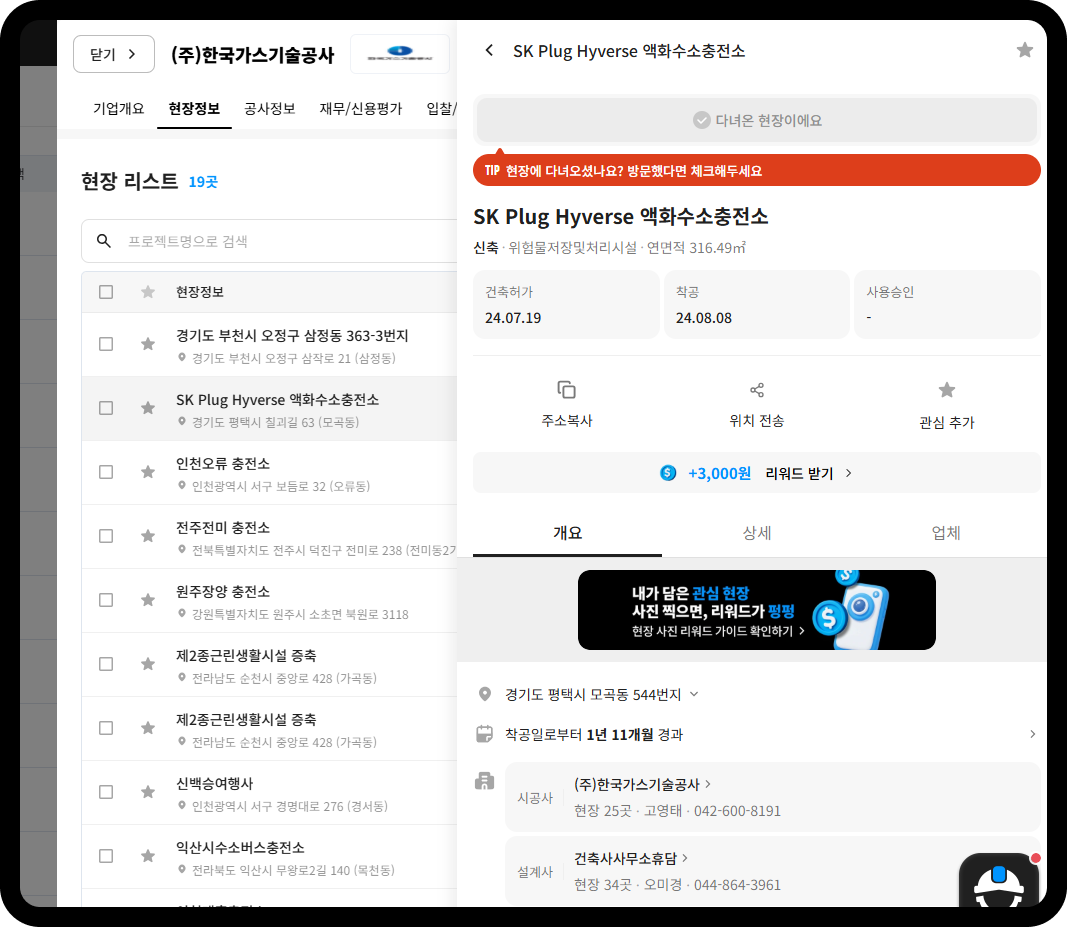Check the 신백승여행사 checkbox
The width and height of the screenshot is (1067, 927).
click(x=106, y=792)
